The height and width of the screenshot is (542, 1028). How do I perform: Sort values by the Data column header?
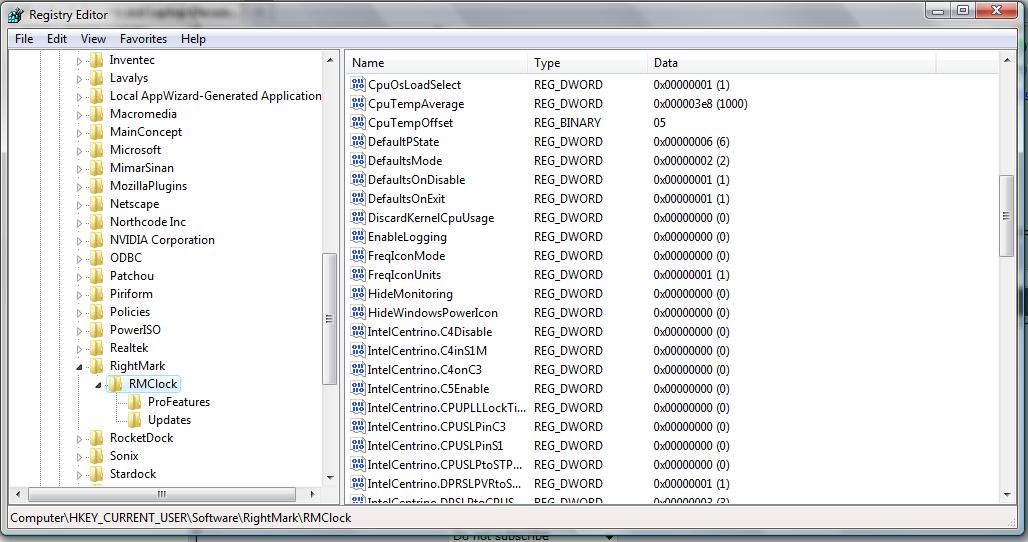(792, 63)
